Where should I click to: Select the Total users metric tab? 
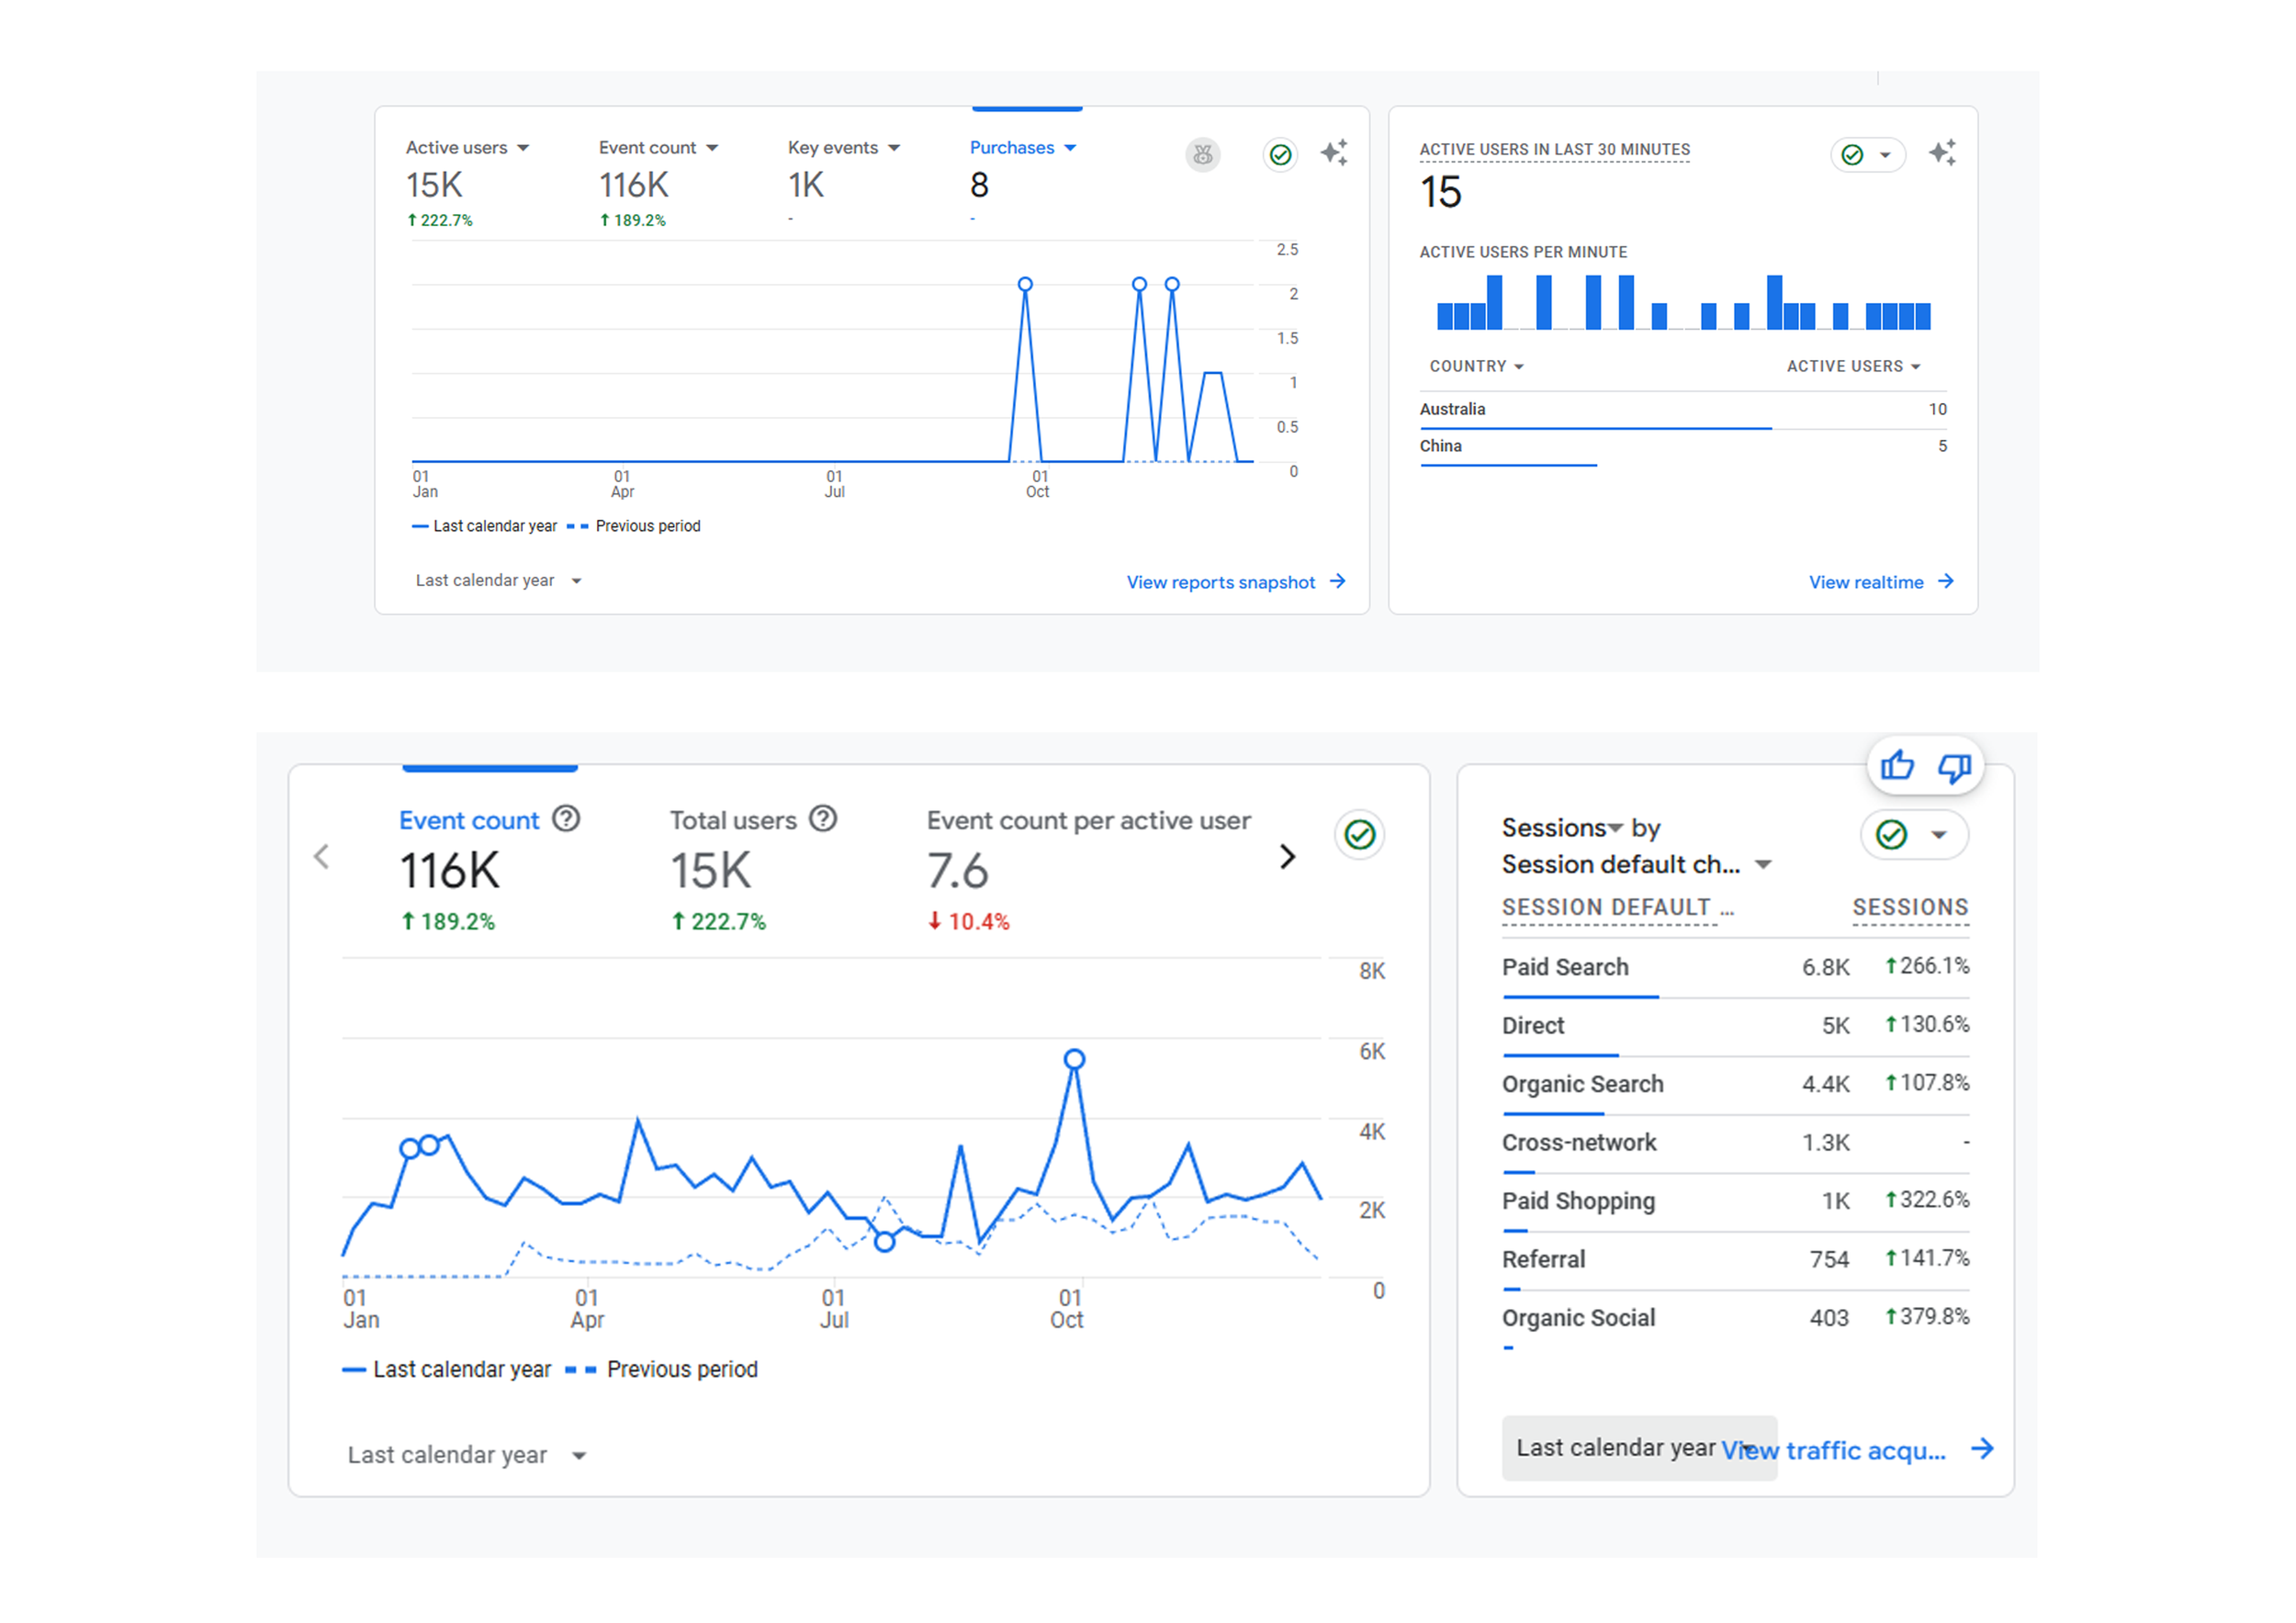(x=733, y=821)
